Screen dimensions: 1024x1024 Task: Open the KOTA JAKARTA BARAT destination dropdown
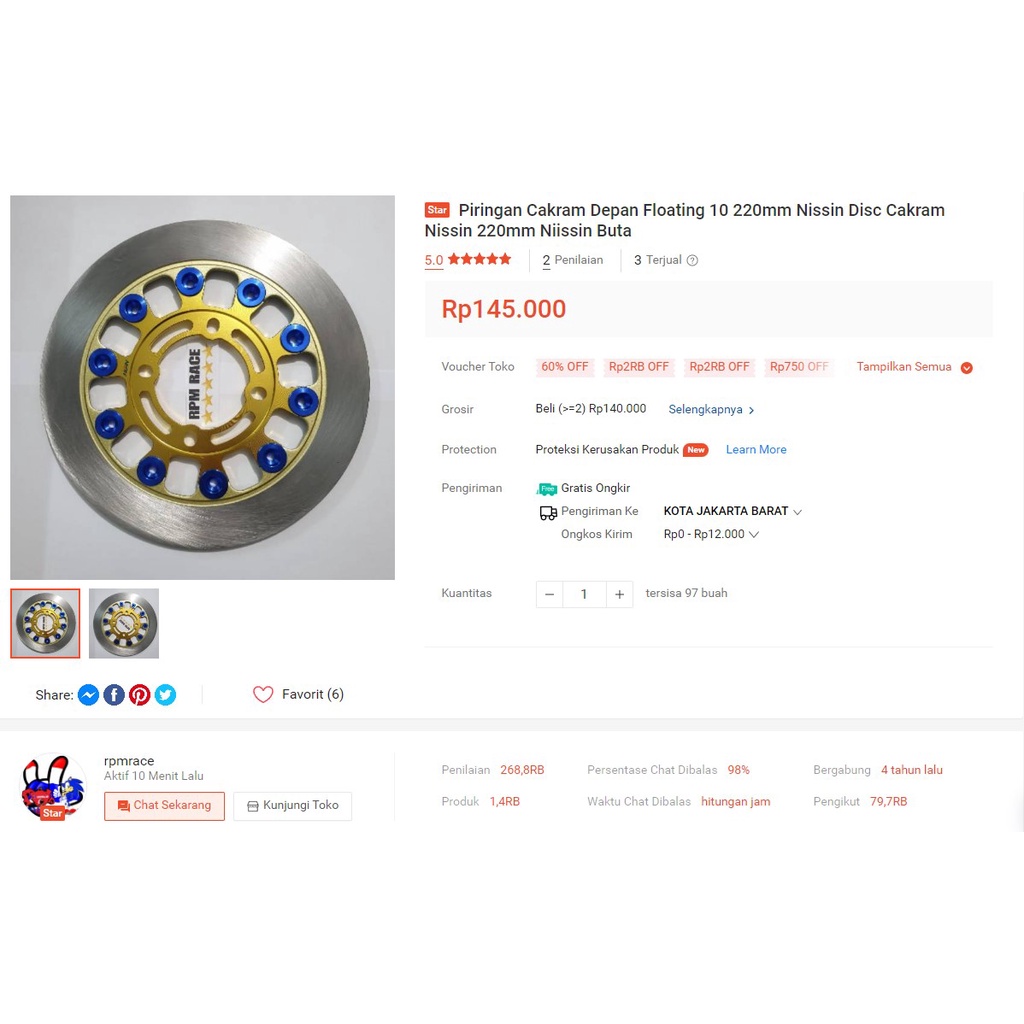733,511
